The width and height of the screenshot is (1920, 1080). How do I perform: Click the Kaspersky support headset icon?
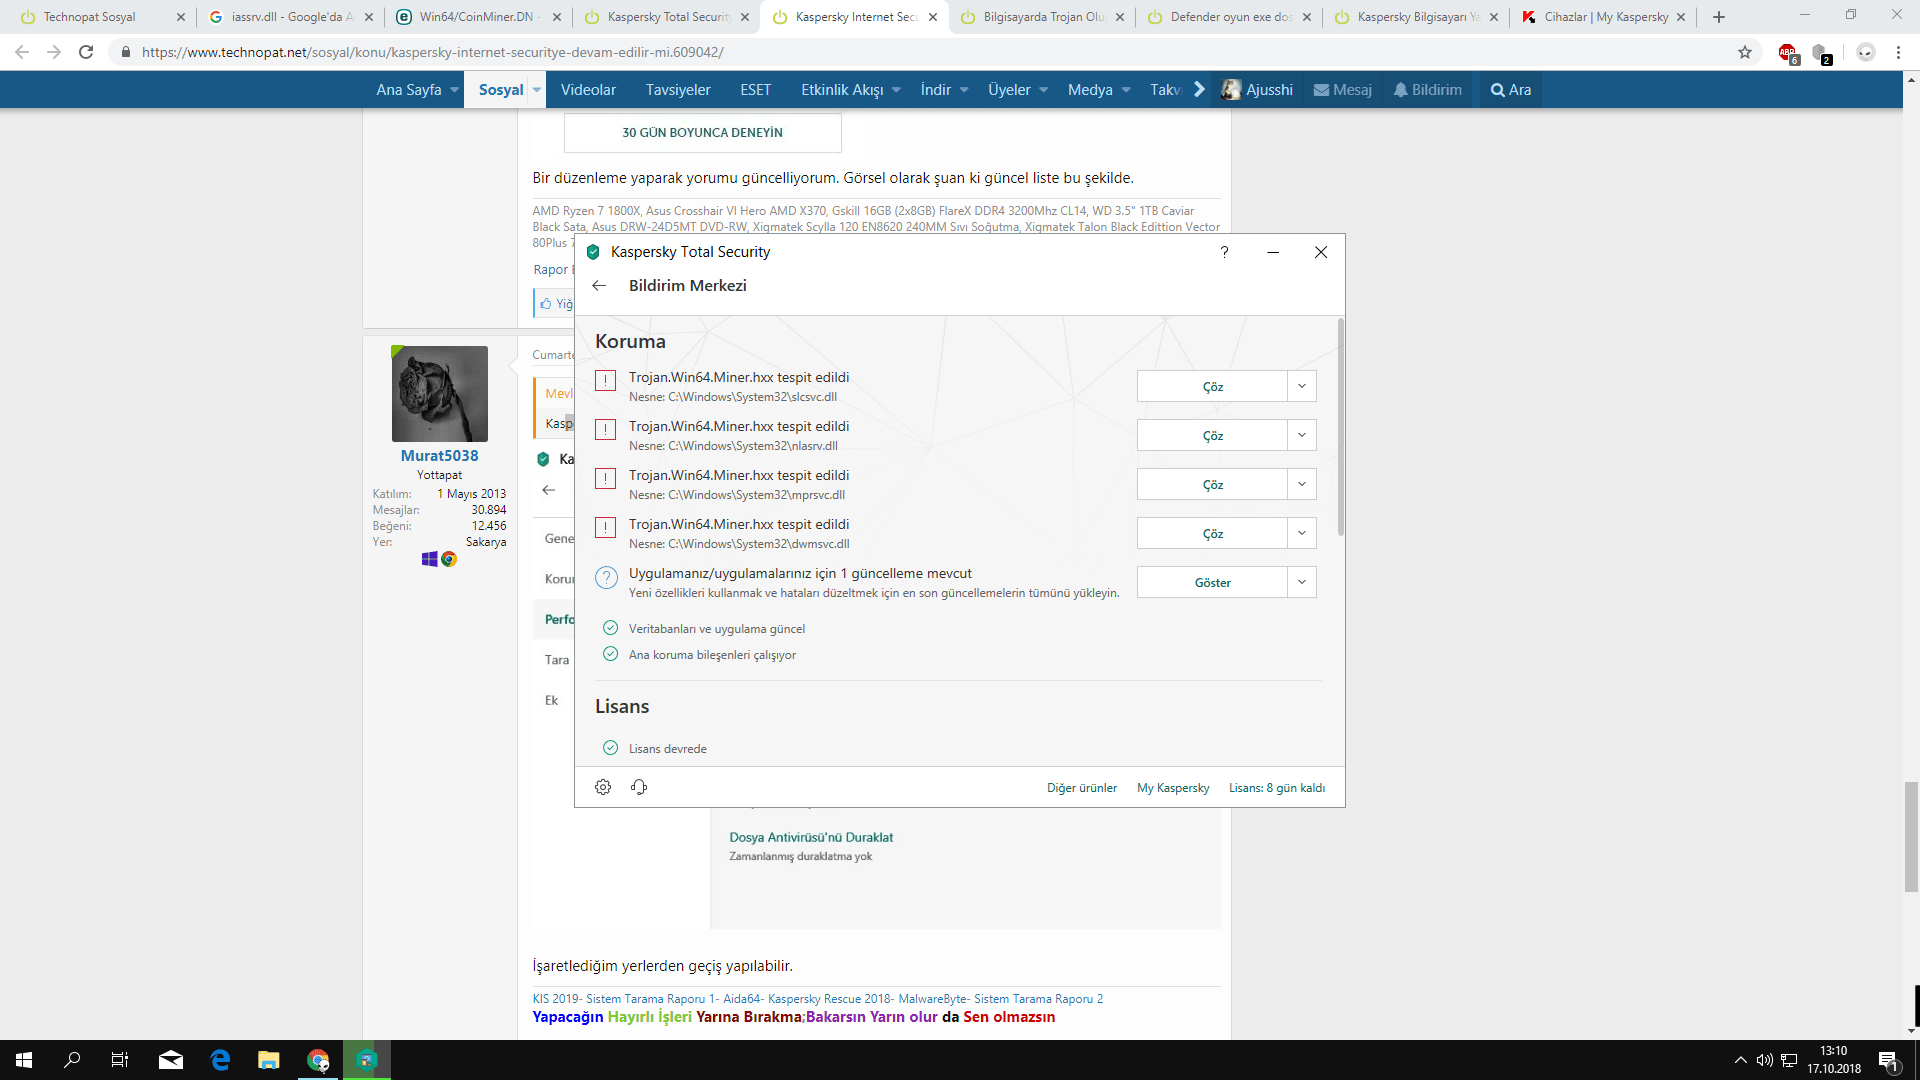639,787
